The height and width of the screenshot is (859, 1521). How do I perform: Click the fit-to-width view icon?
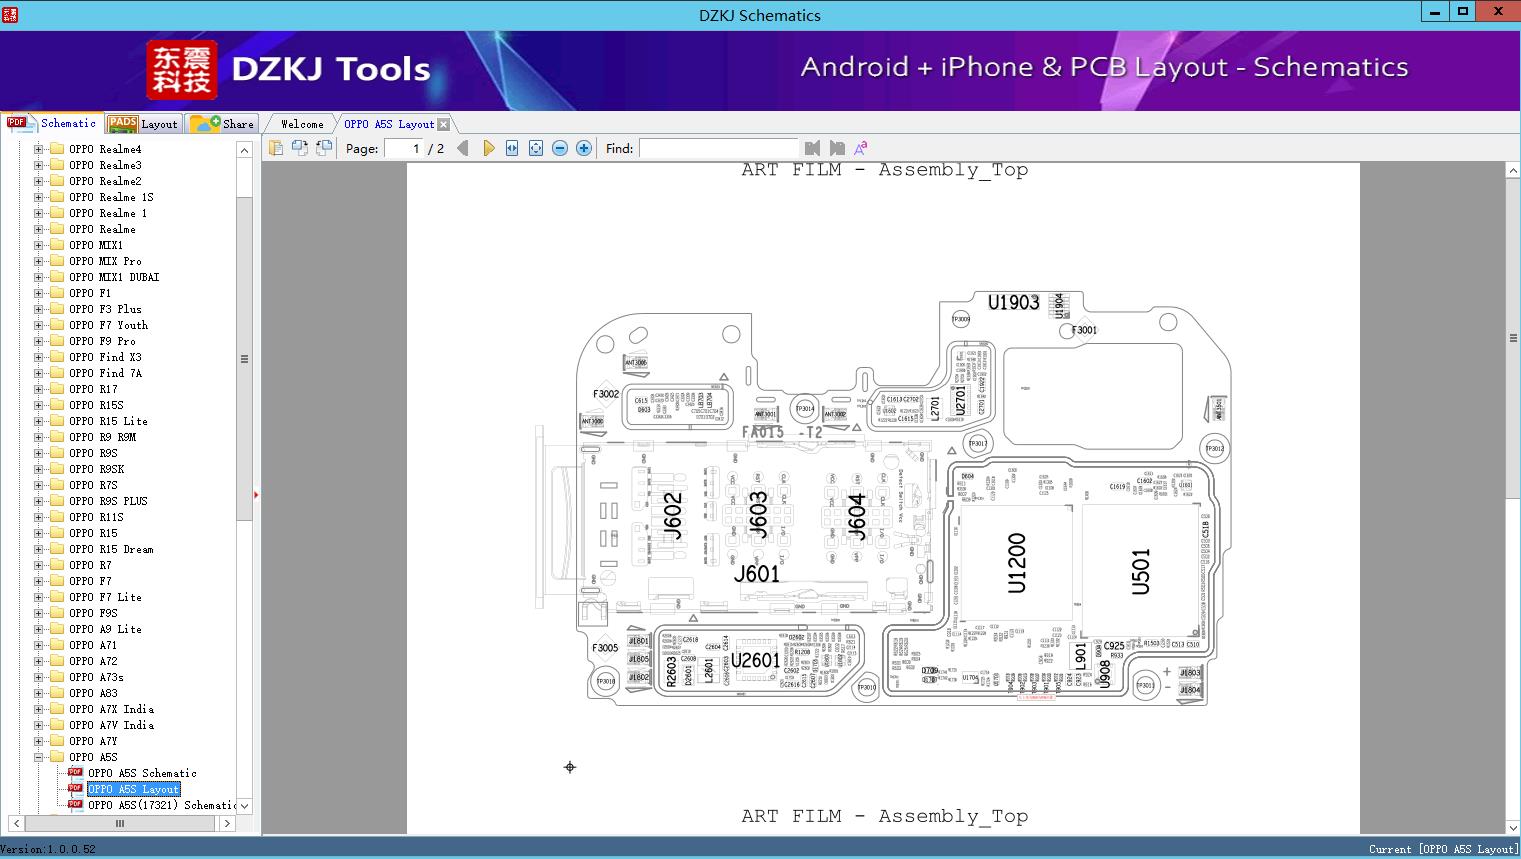click(x=510, y=147)
